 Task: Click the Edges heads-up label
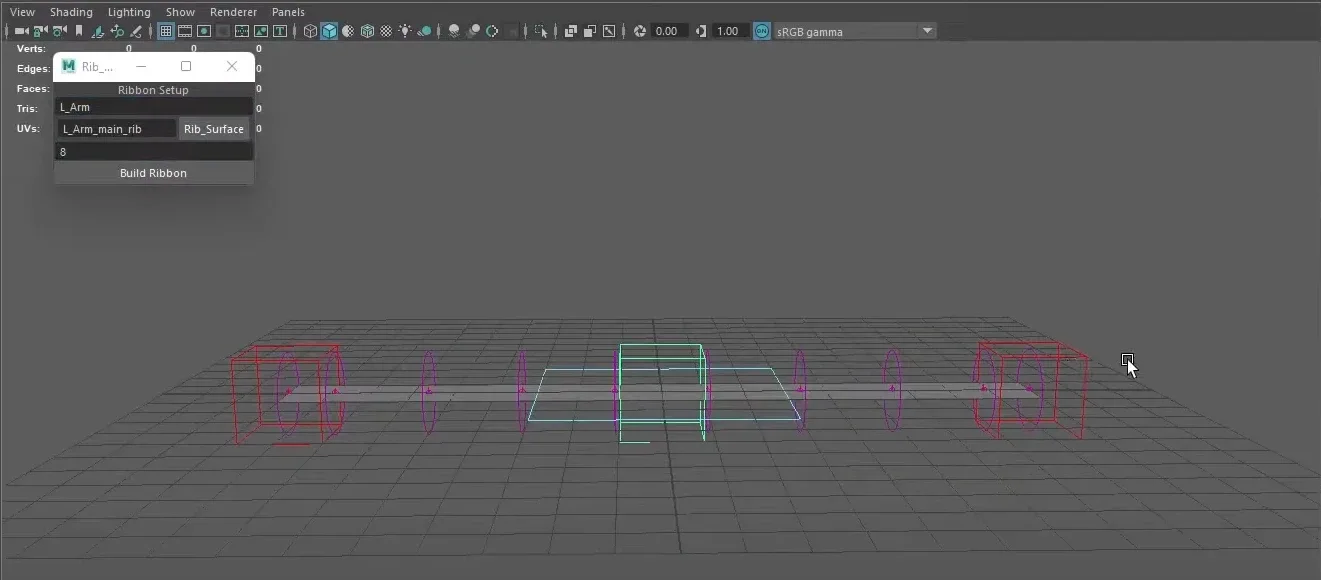33,69
